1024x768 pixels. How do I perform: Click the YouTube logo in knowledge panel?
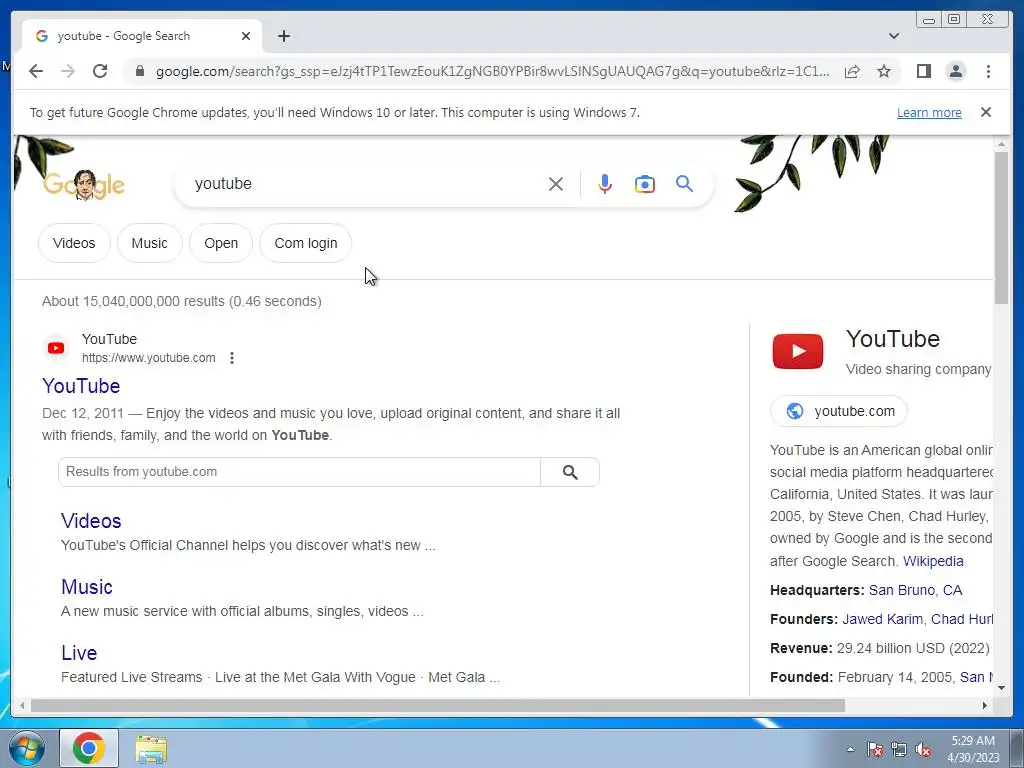(797, 351)
